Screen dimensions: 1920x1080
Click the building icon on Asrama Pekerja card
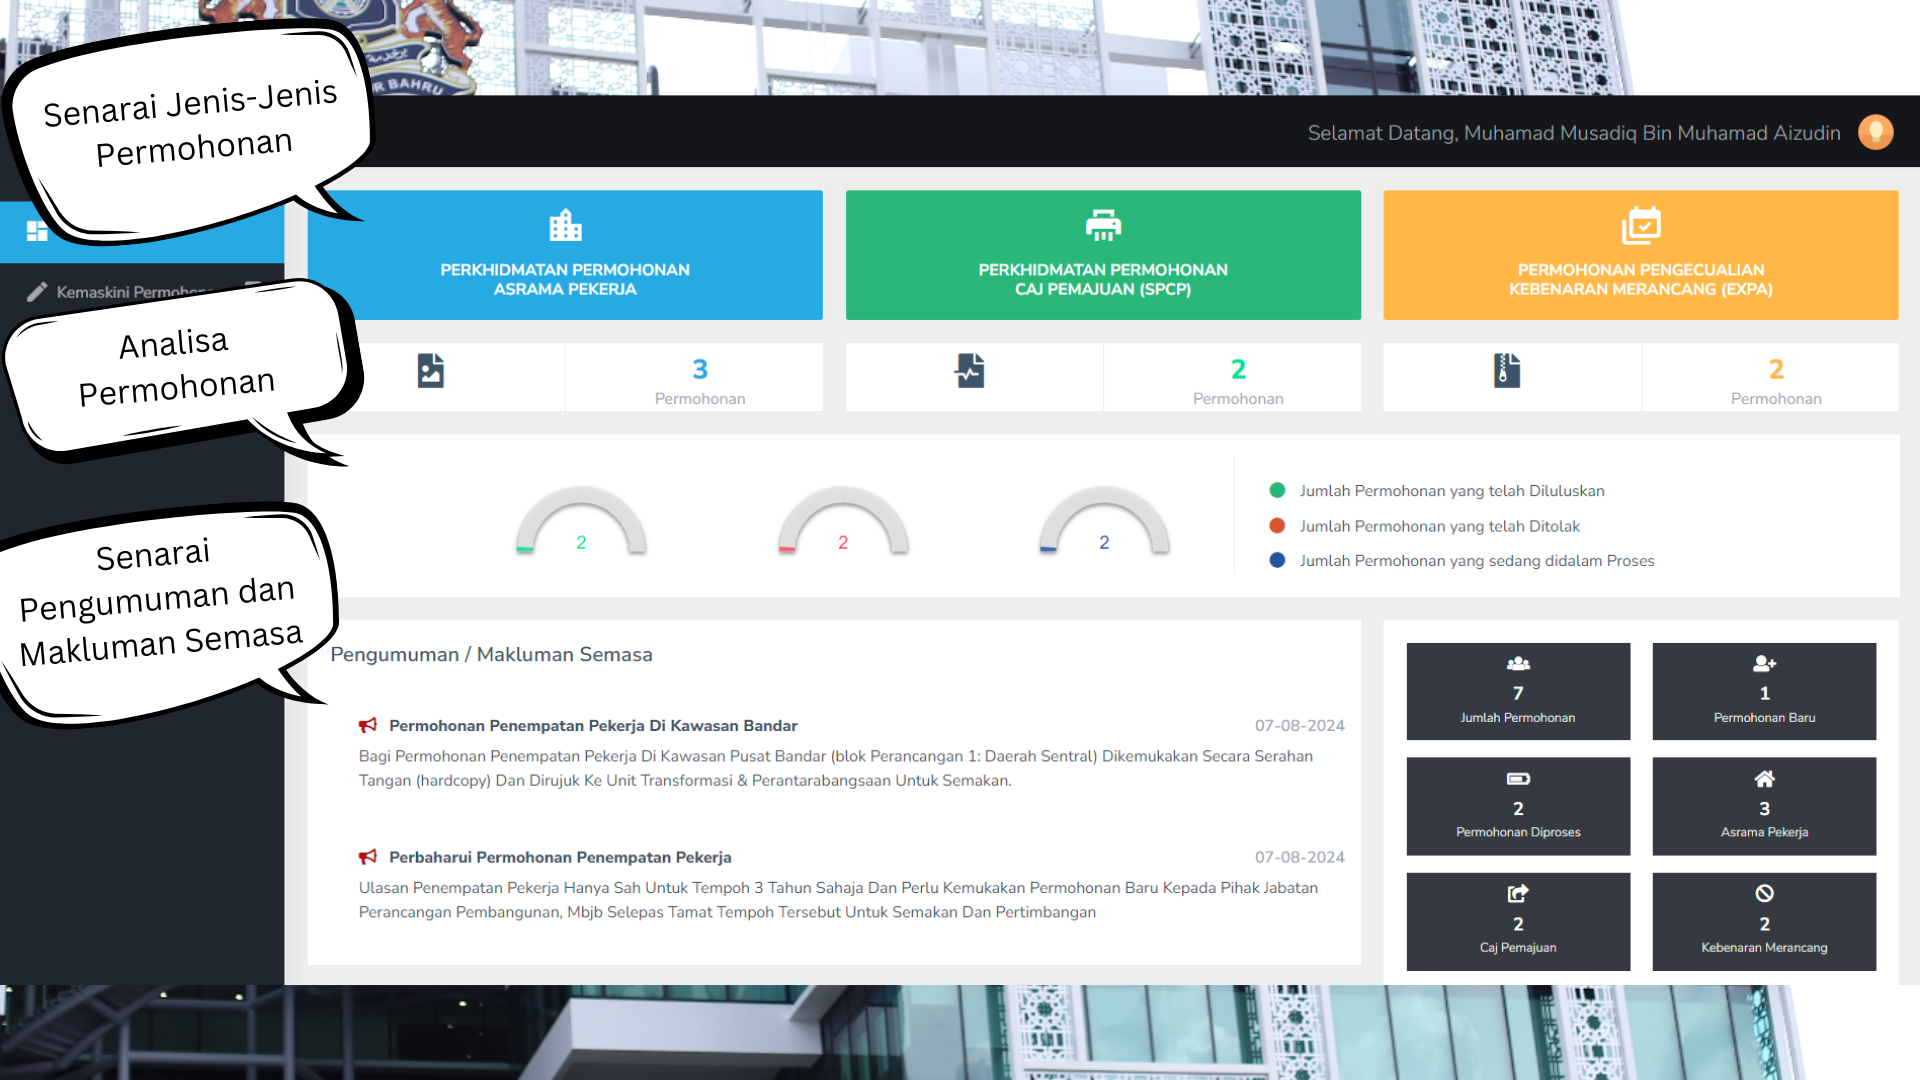[x=565, y=225]
